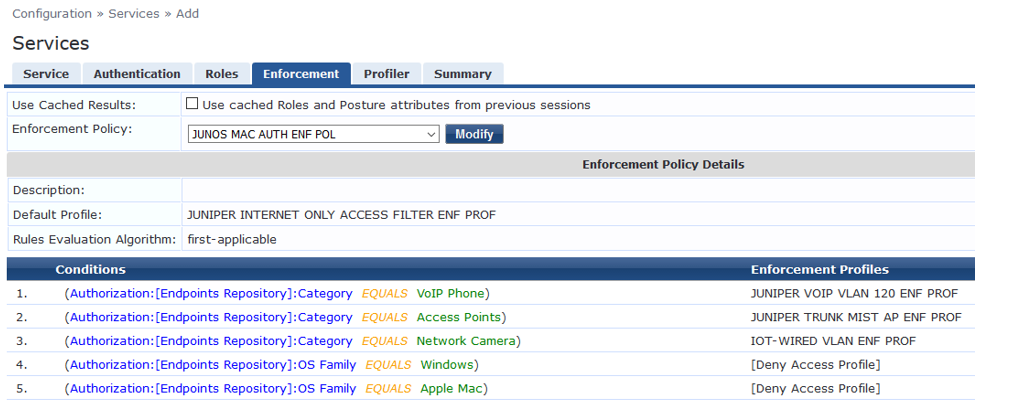This screenshot has width=1013, height=416.
Task: Go to the Roles tab
Action: (222, 74)
